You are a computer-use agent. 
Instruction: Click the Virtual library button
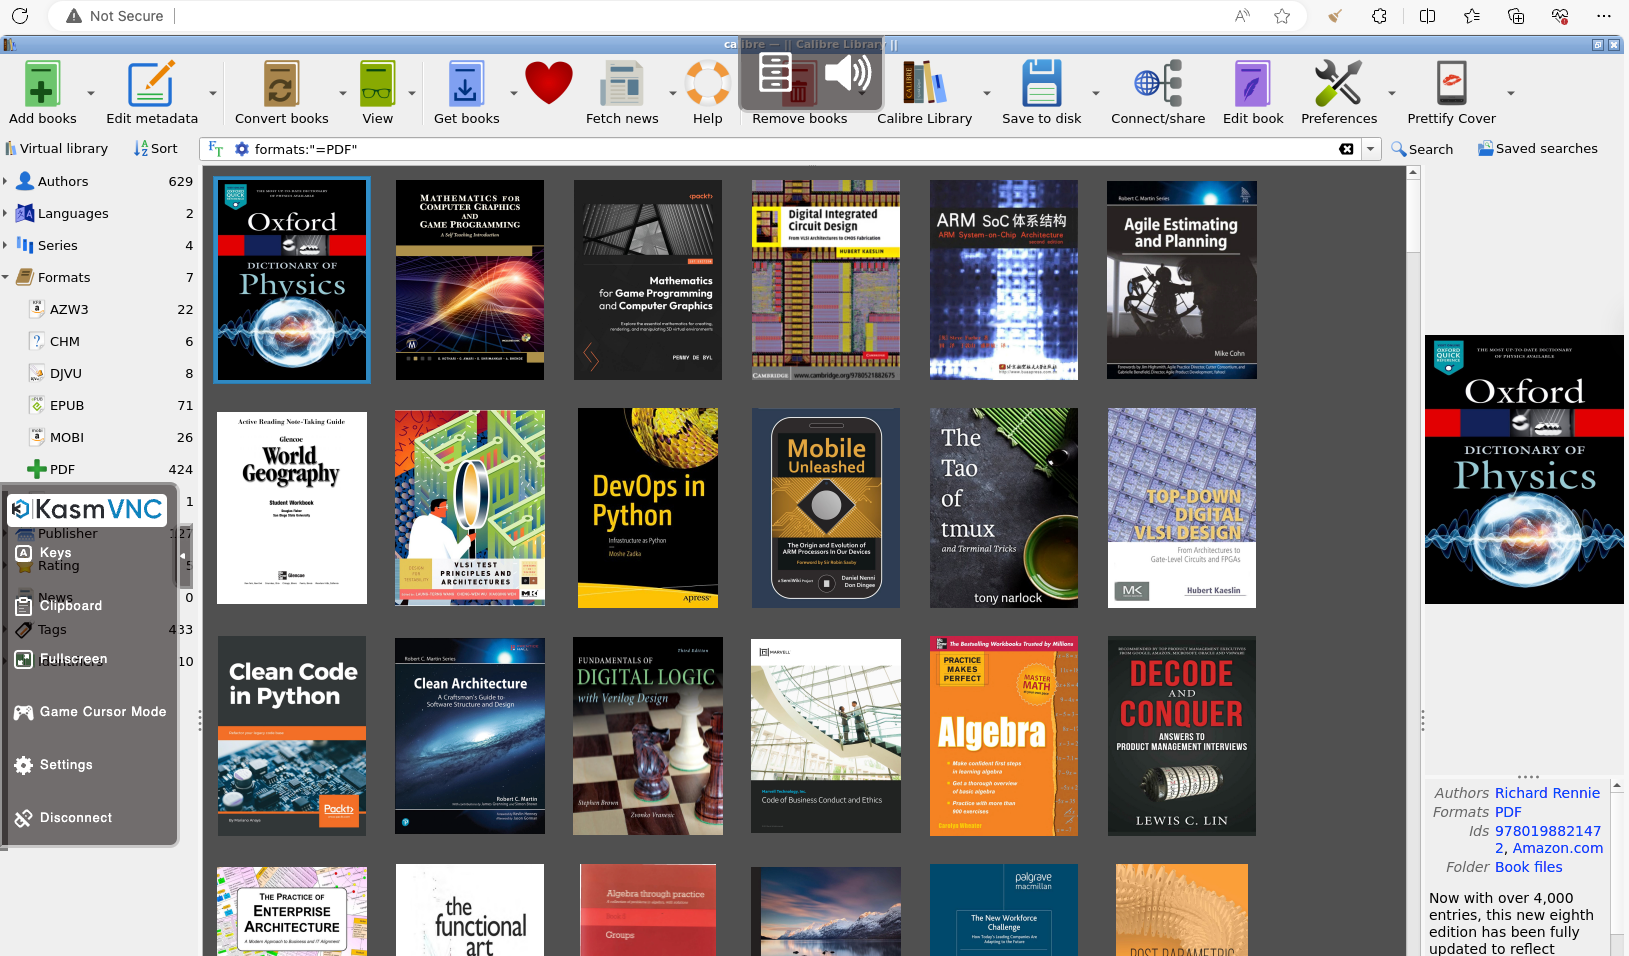pyautogui.click(x=56, y=148)
